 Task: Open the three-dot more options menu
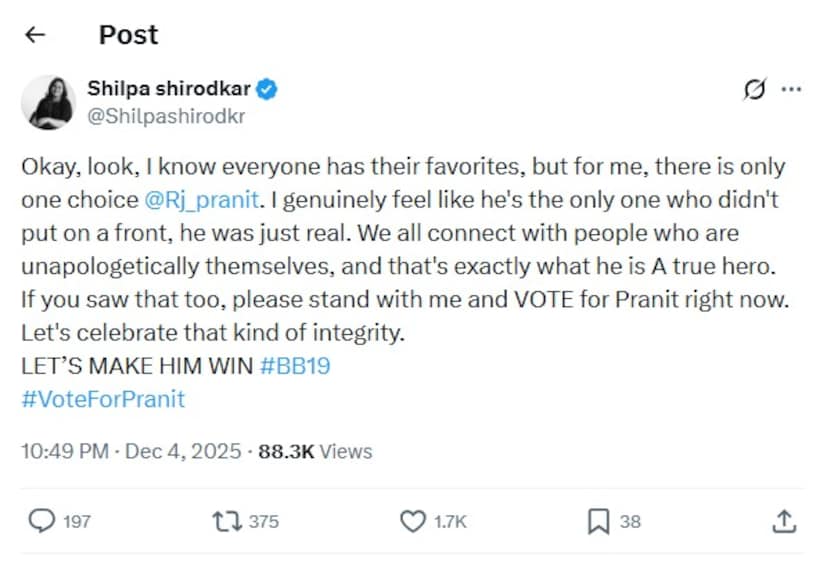point(791,90)
